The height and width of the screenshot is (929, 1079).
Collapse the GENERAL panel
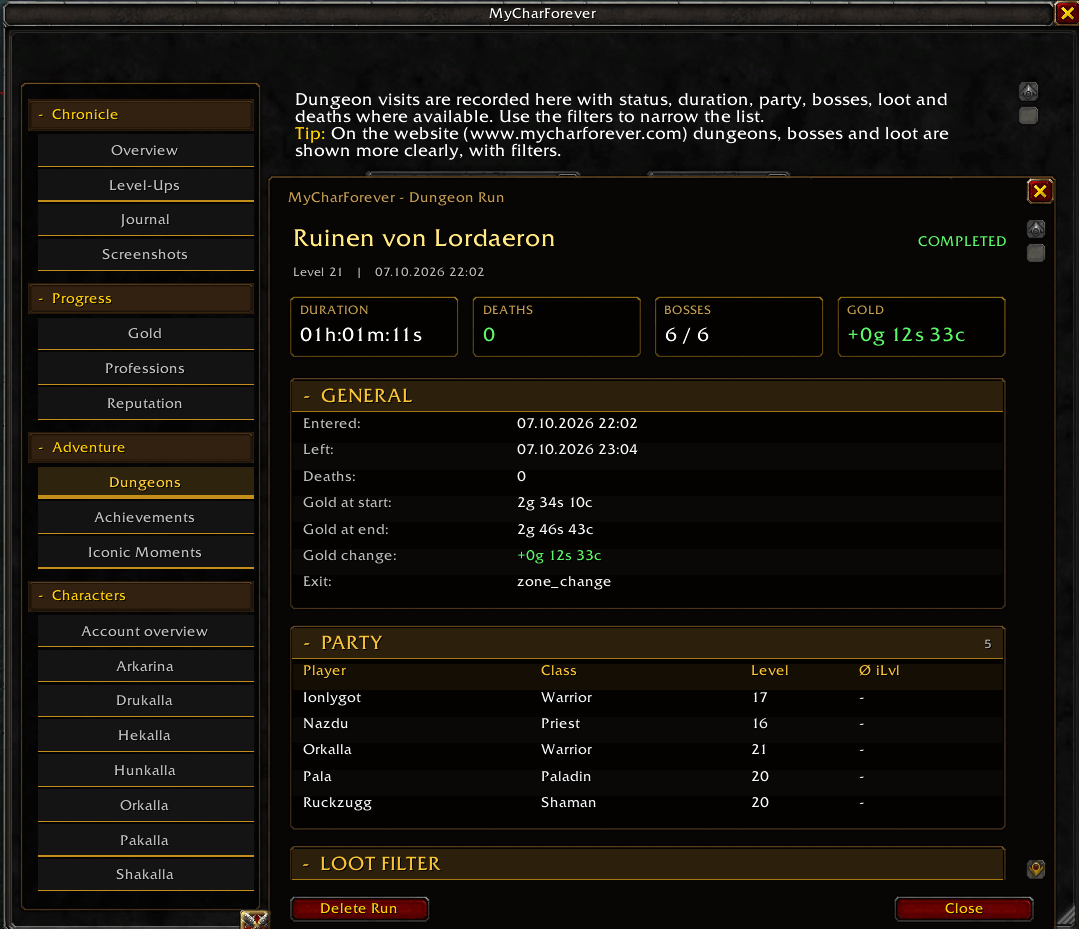pyautogui.click(x=648, y=396)
